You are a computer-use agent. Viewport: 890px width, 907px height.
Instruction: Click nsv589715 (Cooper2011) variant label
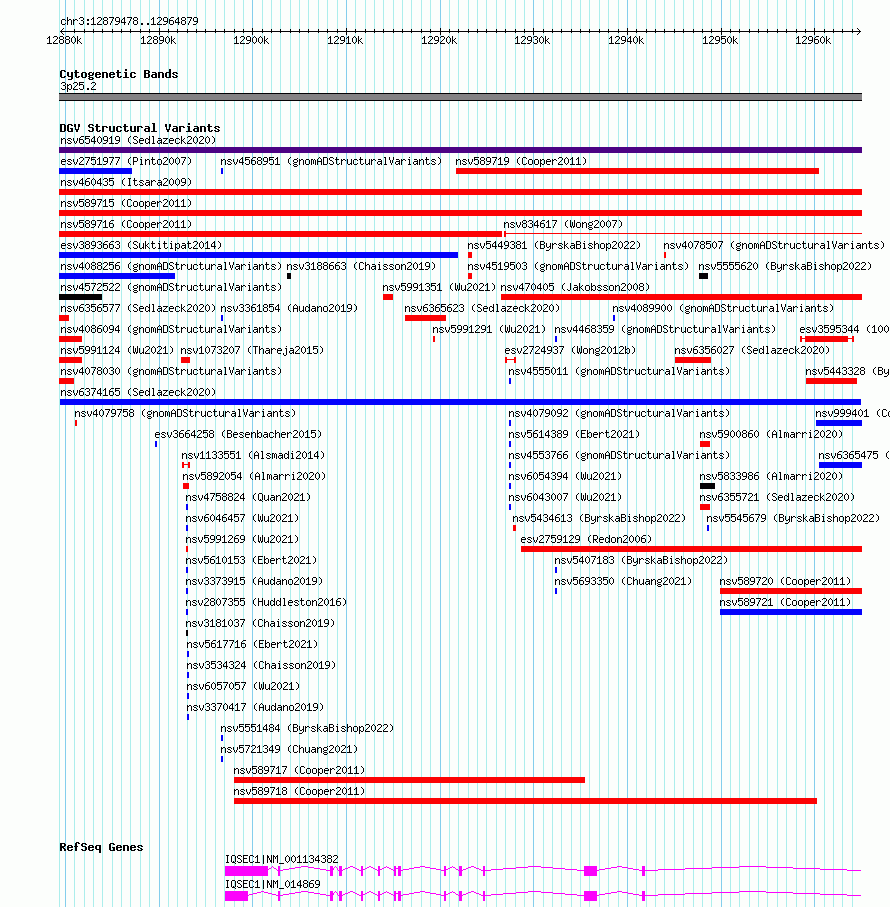[x=126, y=203]
